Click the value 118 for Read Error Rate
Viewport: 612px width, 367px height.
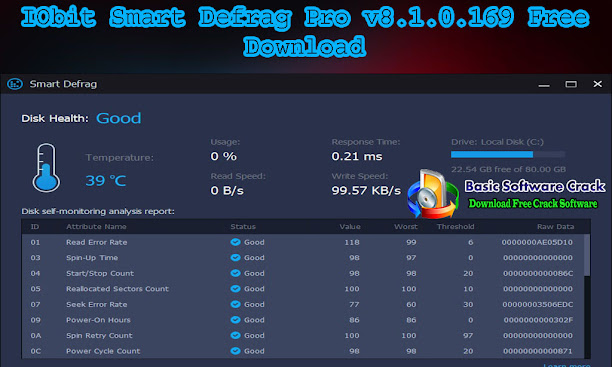[x=352, y=242]
